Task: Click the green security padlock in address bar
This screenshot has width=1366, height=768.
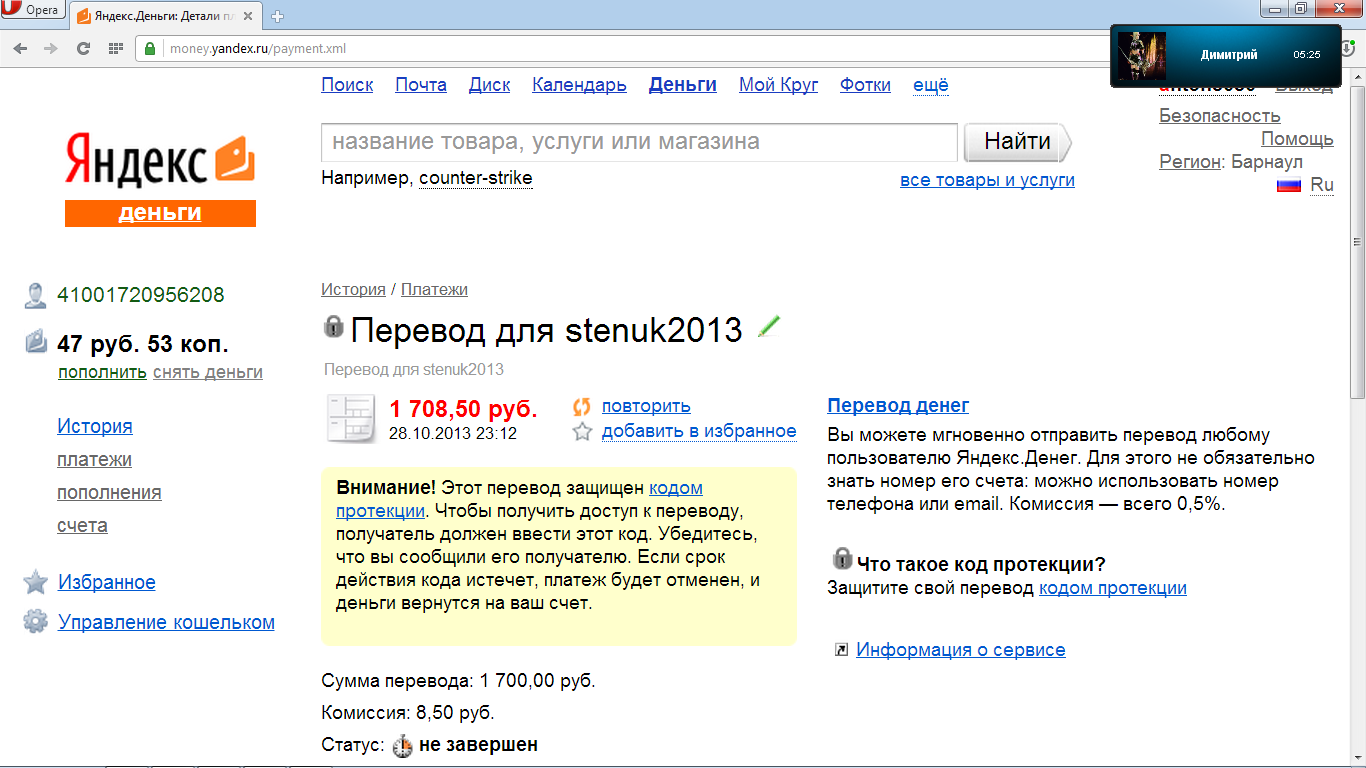Action: coord(151,48)
